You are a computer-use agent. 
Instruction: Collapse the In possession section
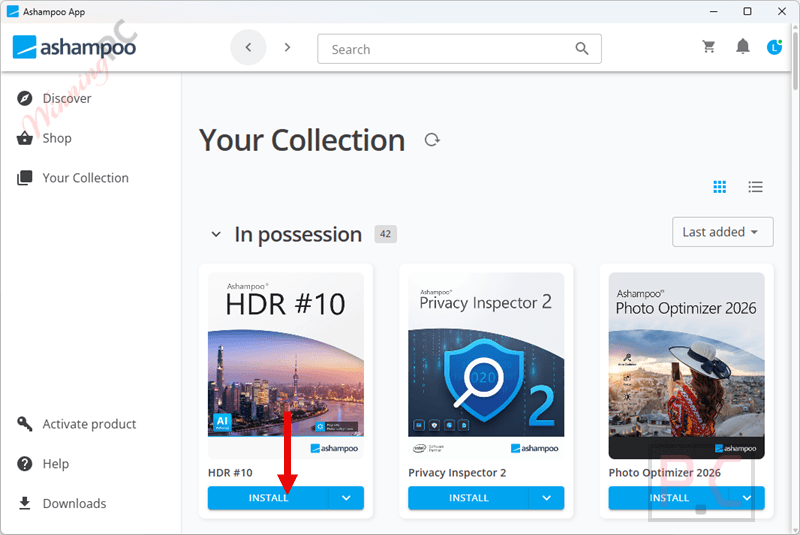pos(216,235)
